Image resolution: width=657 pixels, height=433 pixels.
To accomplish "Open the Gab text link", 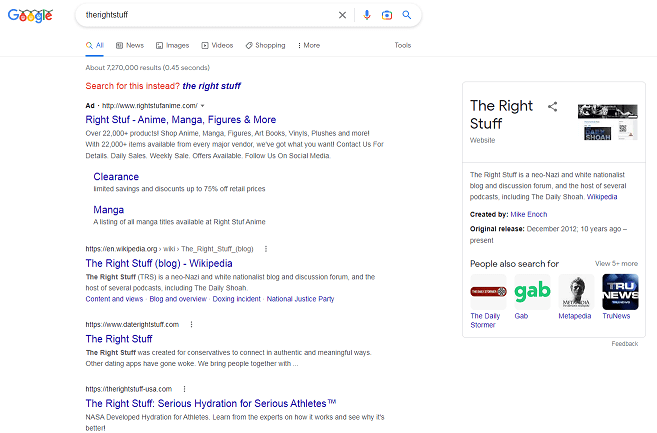I will [x=521, y=316].
